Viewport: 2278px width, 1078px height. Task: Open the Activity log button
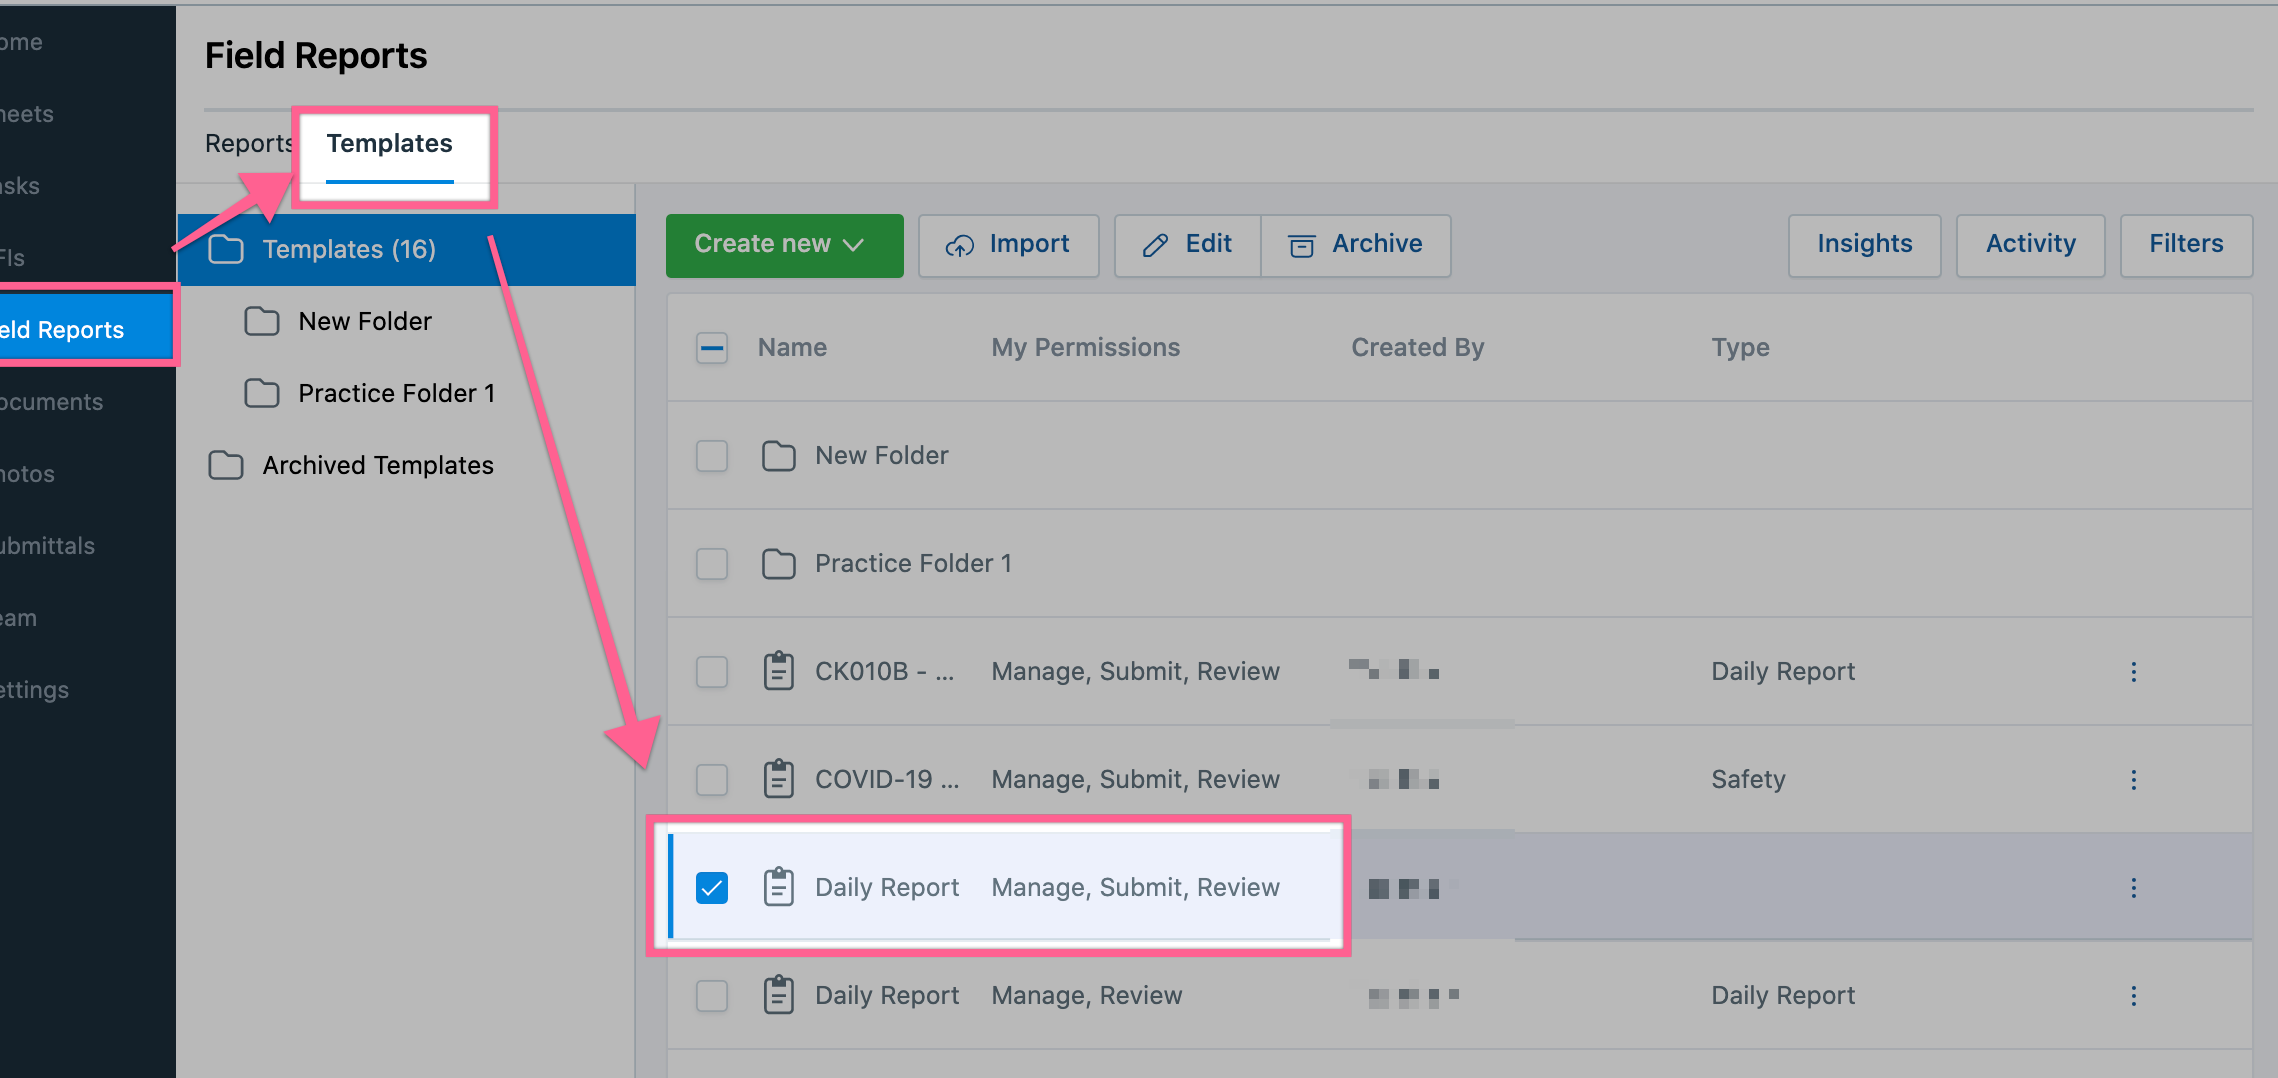point(2030,245)
